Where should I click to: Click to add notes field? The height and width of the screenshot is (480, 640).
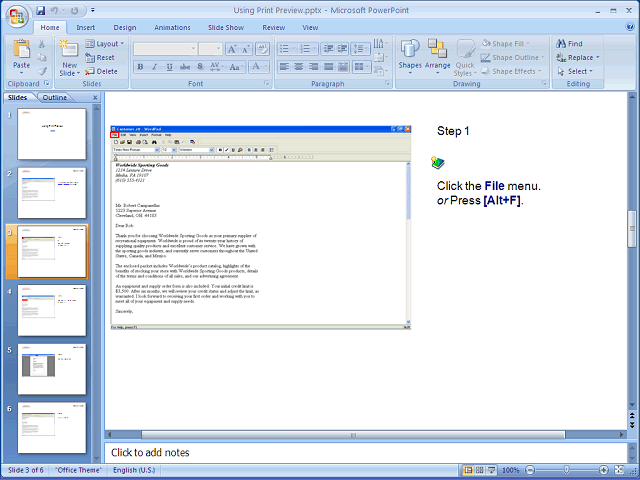coord(365,453)
